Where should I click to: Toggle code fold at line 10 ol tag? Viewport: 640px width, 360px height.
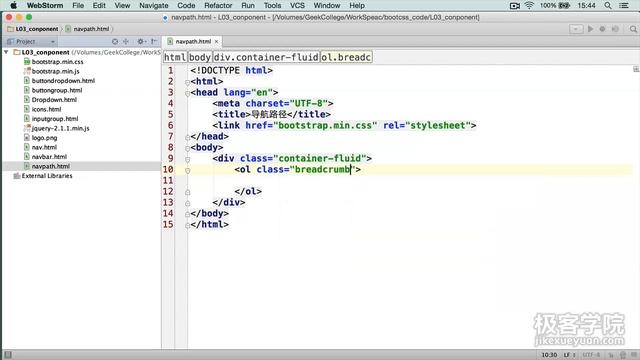point(187,170)
